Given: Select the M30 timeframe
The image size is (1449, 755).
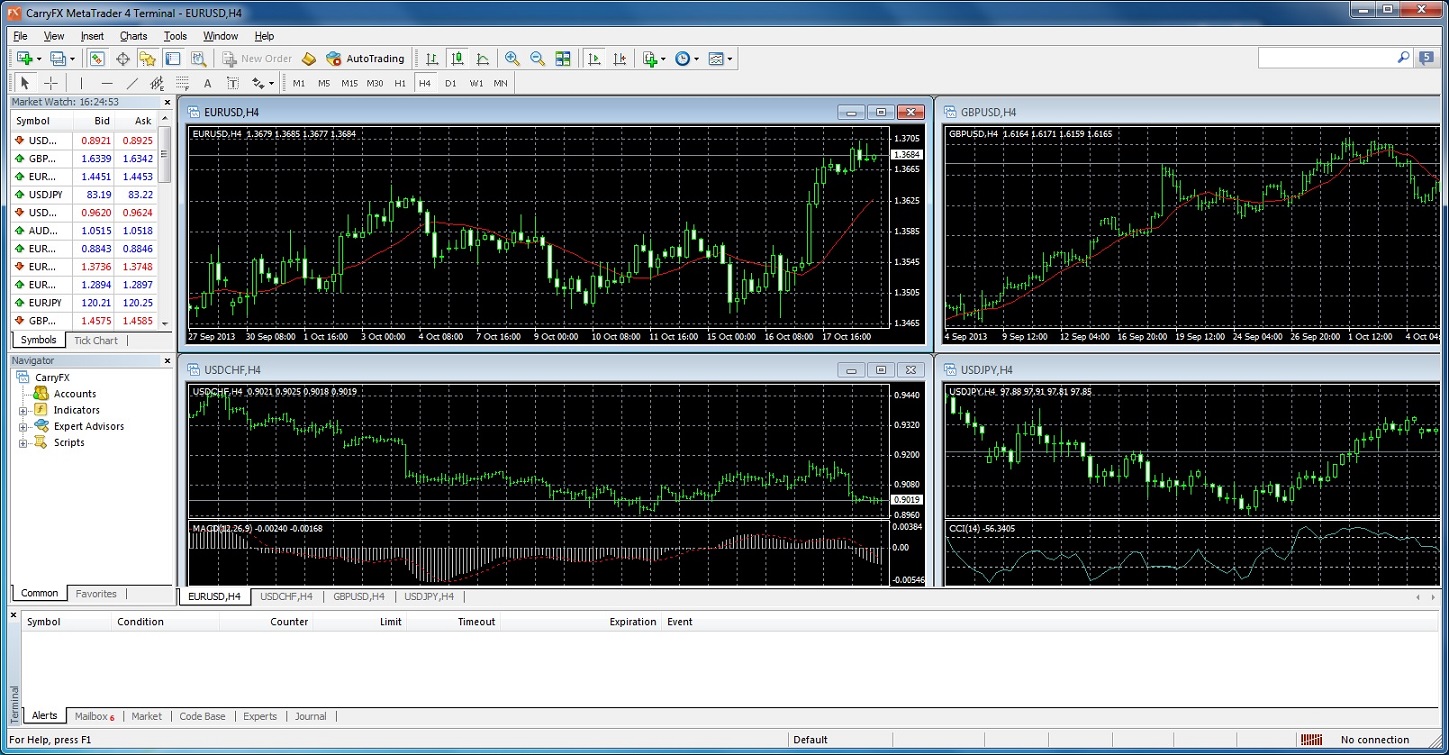Looking at the screenshot, I should pos(375,83).
